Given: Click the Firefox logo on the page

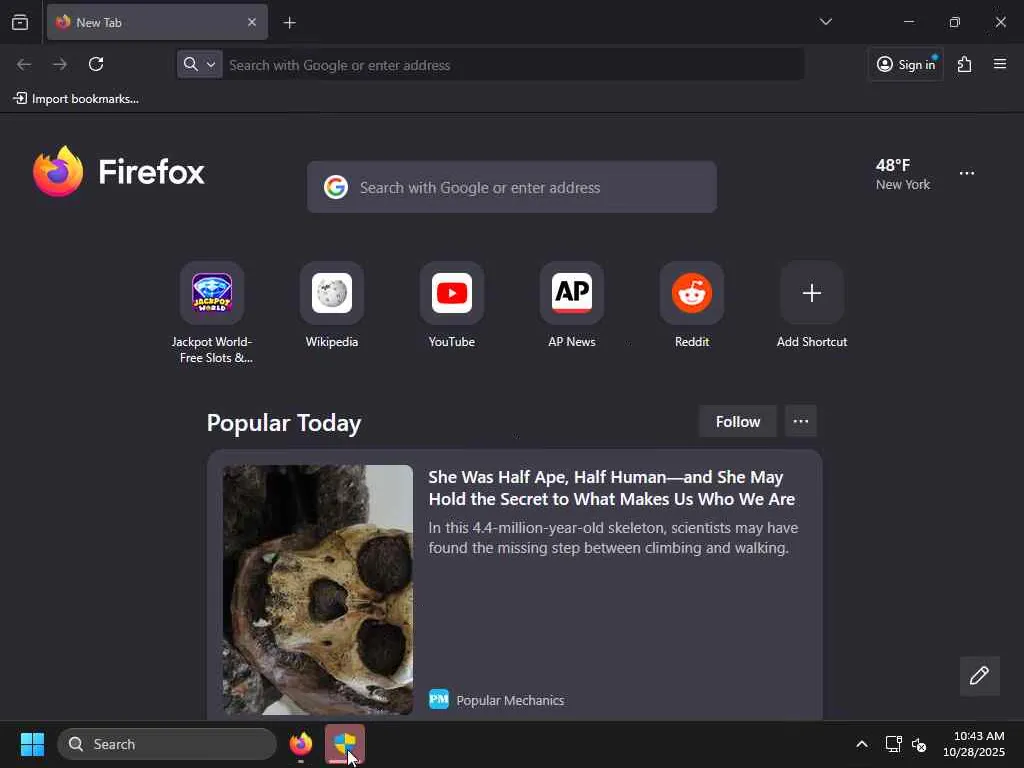Looking at the screenshot, I should coord(119,171).
